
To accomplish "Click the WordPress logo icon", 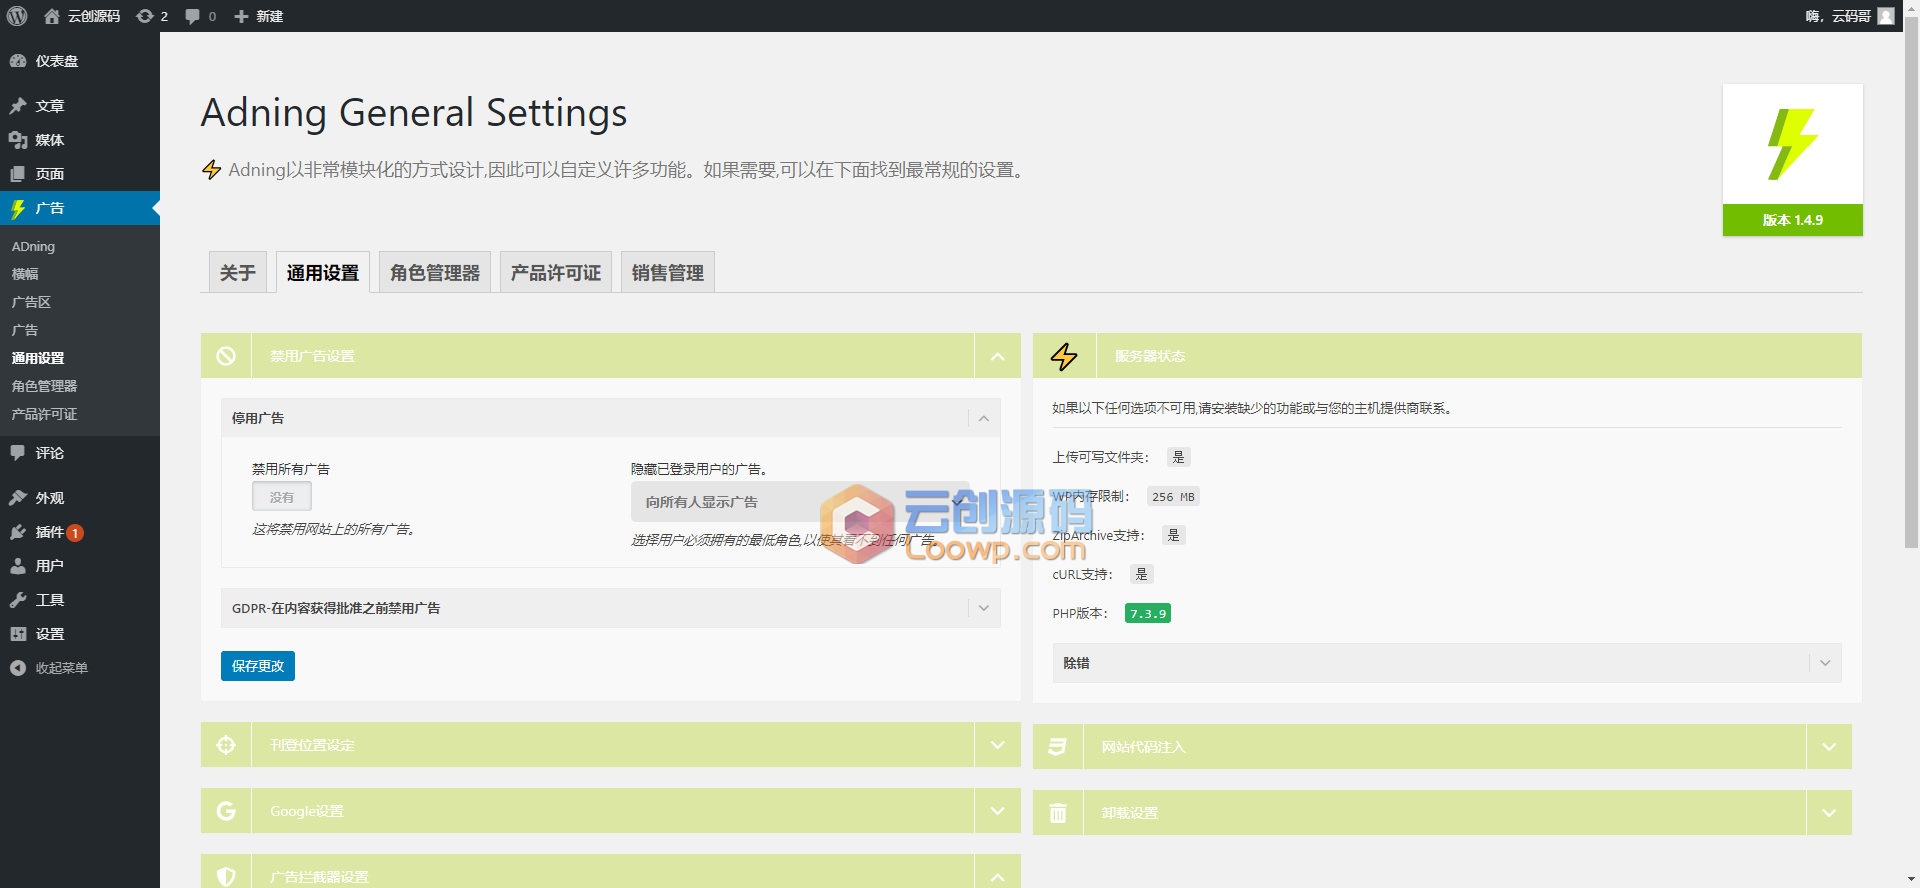I will (x=17, y=16).
